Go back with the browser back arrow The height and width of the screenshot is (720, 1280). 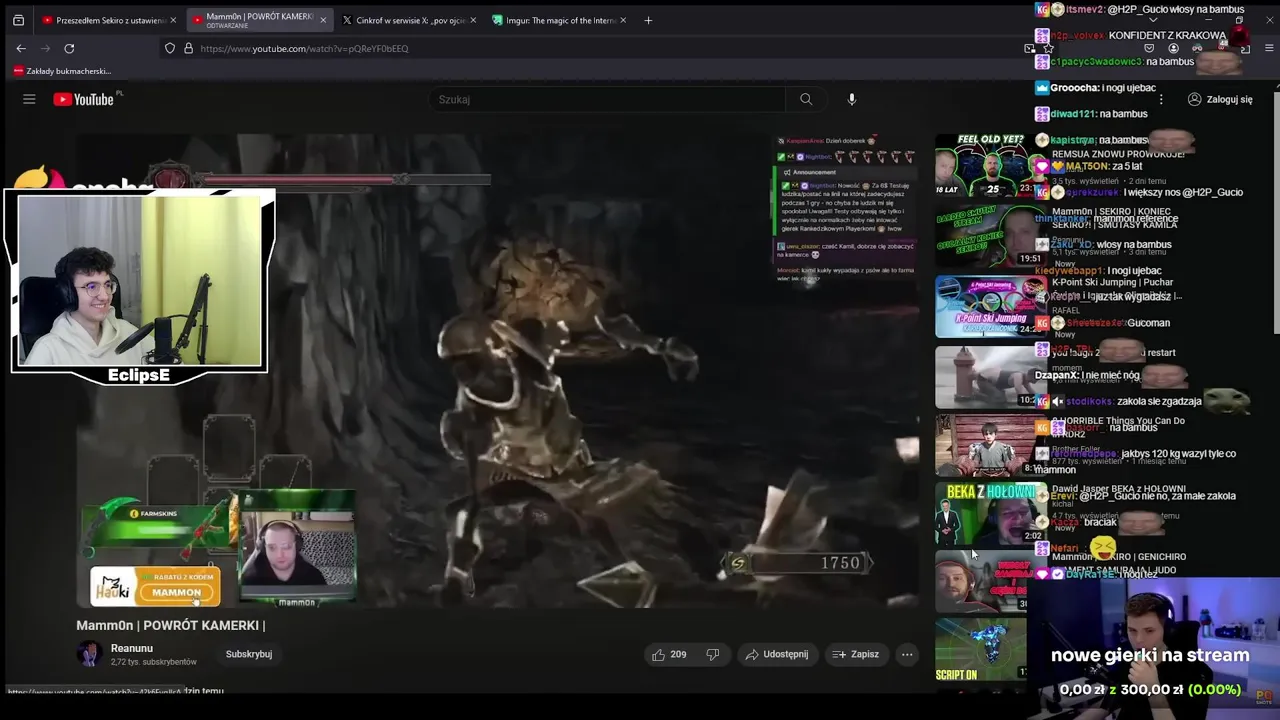(x=21, y=48)
